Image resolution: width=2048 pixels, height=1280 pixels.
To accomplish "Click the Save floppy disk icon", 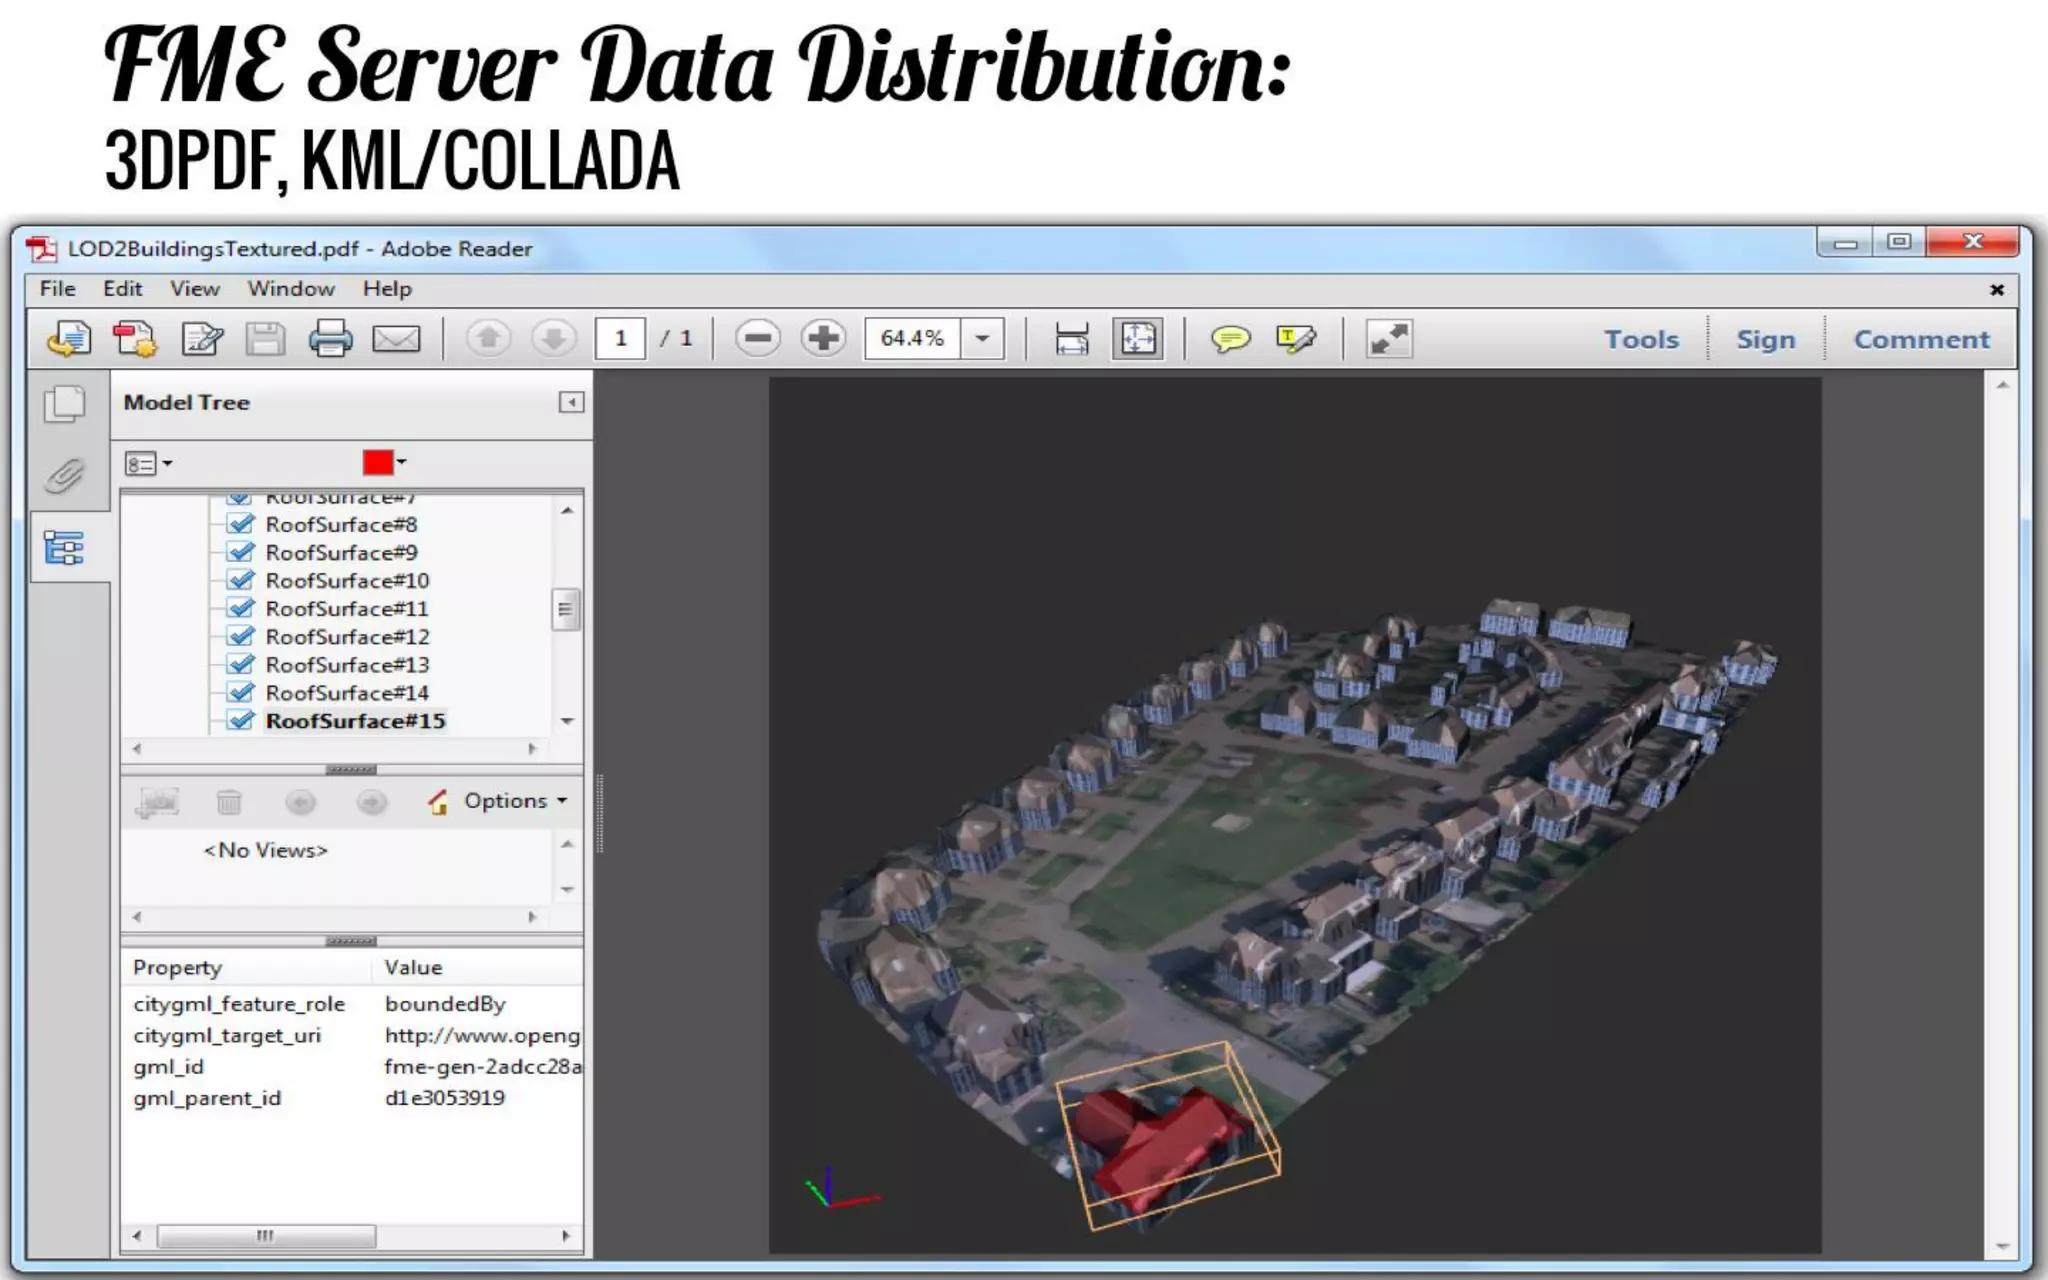I will click(x=265, y=339).
